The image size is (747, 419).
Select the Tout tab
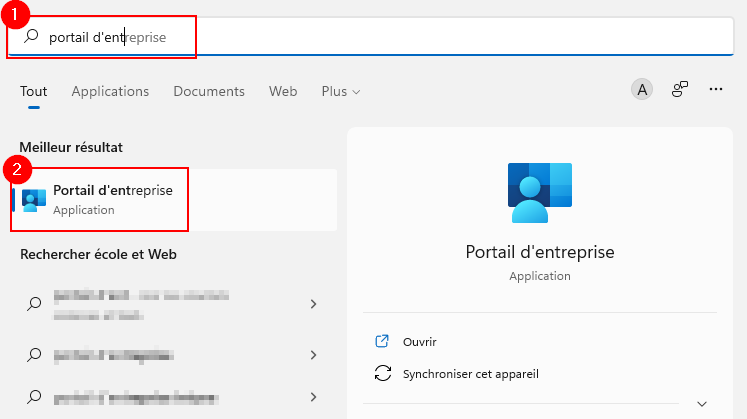pos(33,91)
